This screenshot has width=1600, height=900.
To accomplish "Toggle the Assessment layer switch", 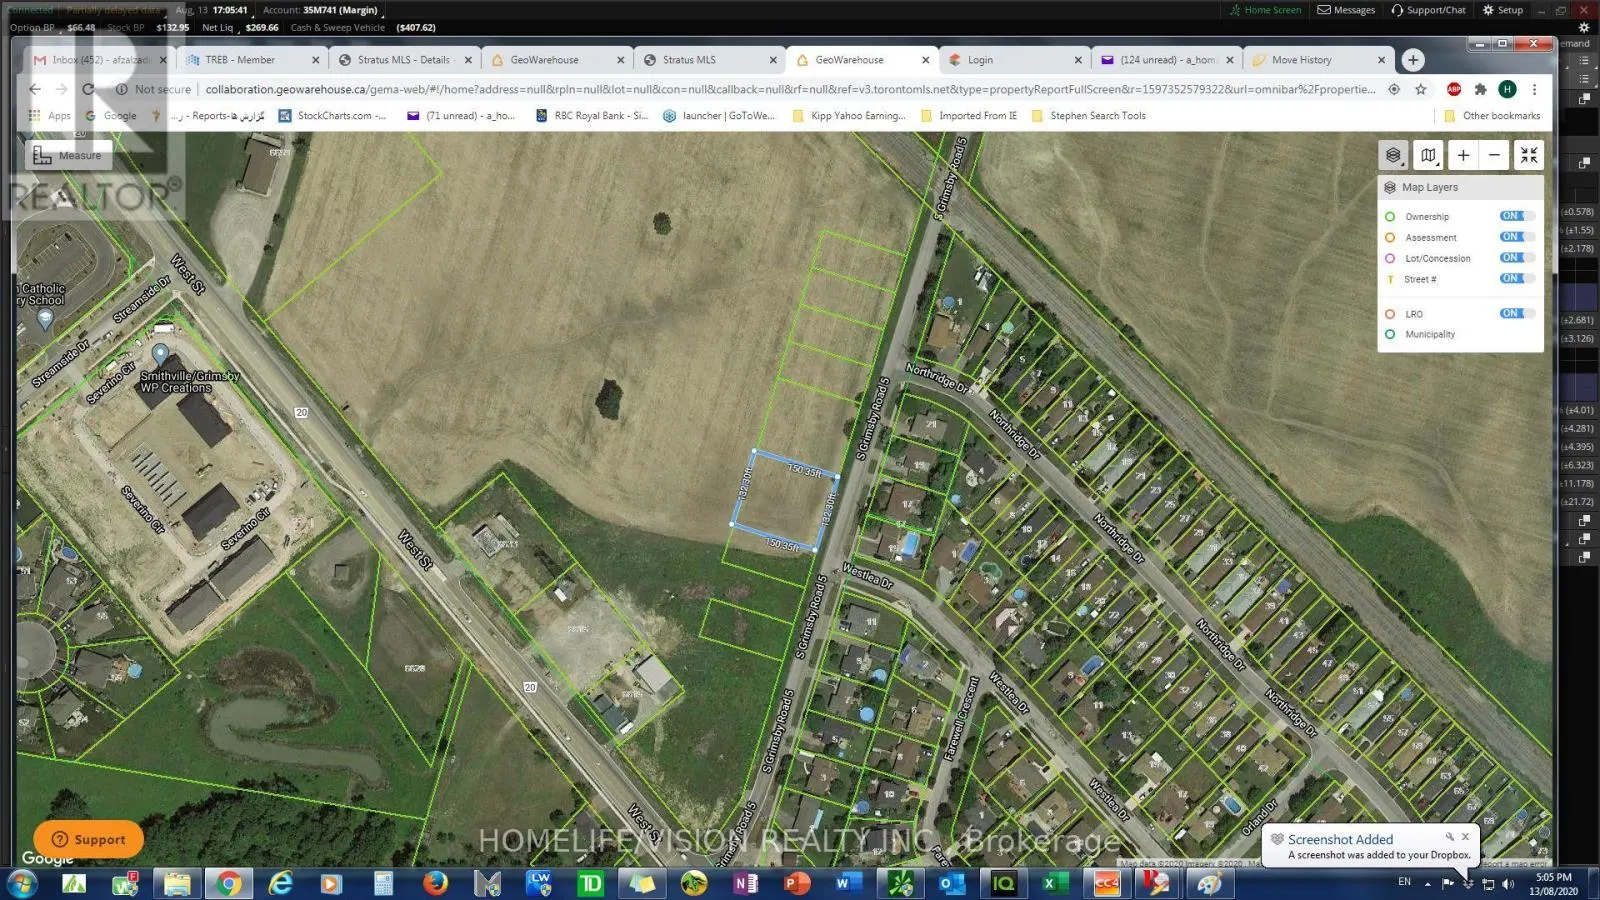I will 1515,237.
